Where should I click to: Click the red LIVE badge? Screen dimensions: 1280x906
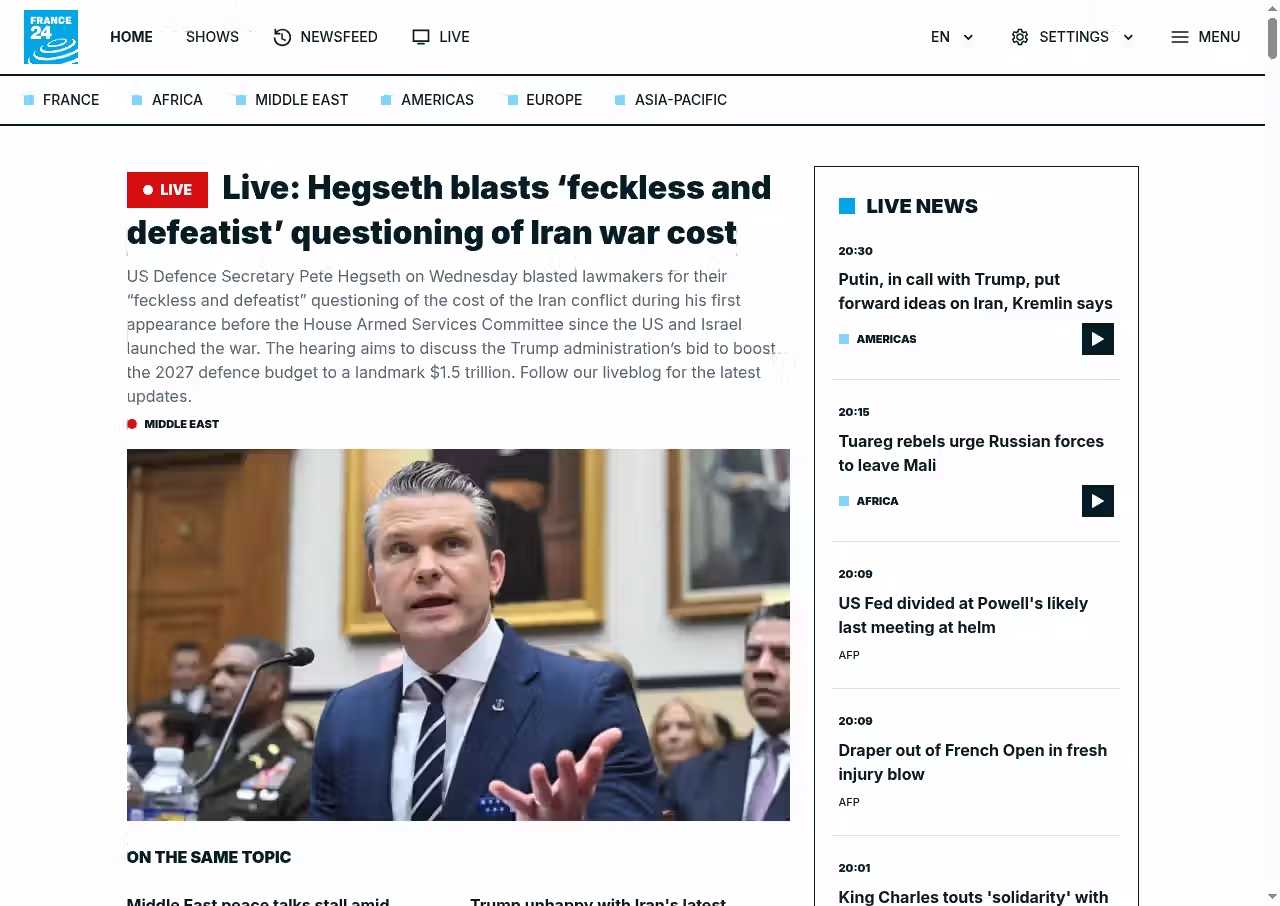167,190
